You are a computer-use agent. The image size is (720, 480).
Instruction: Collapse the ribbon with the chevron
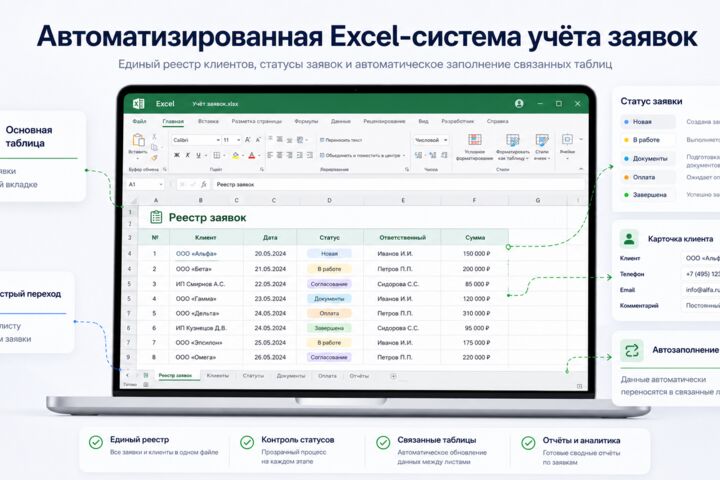click(581, 169)
